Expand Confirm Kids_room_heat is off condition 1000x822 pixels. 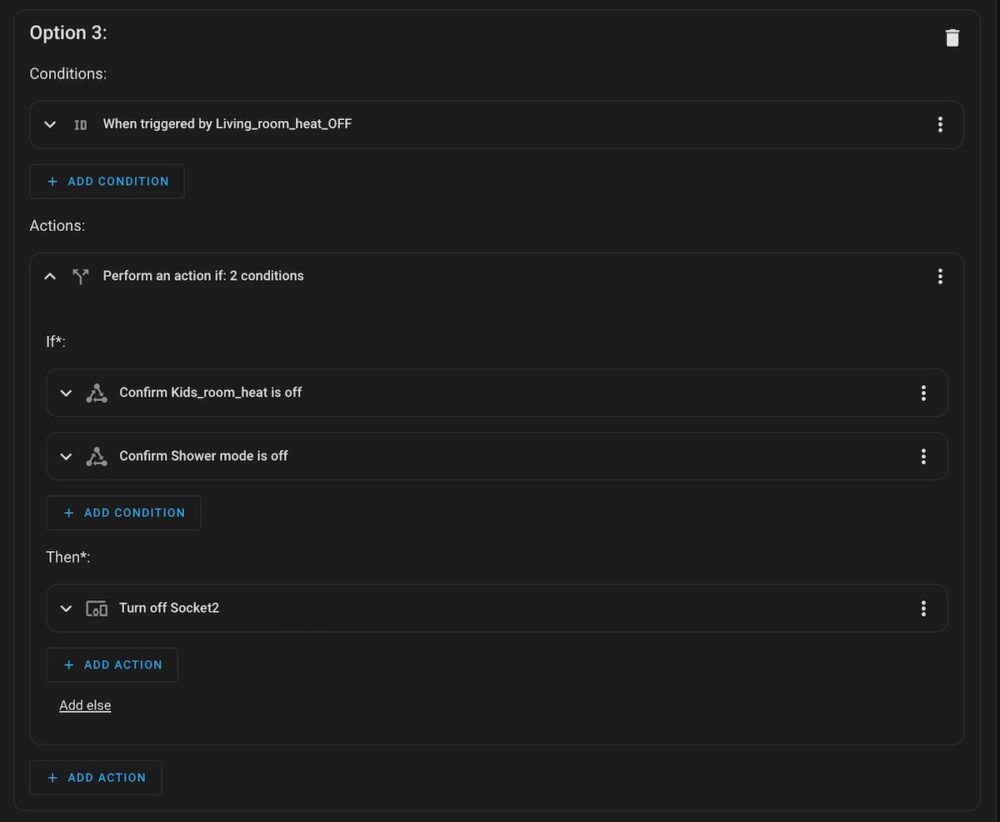point(66,393)
